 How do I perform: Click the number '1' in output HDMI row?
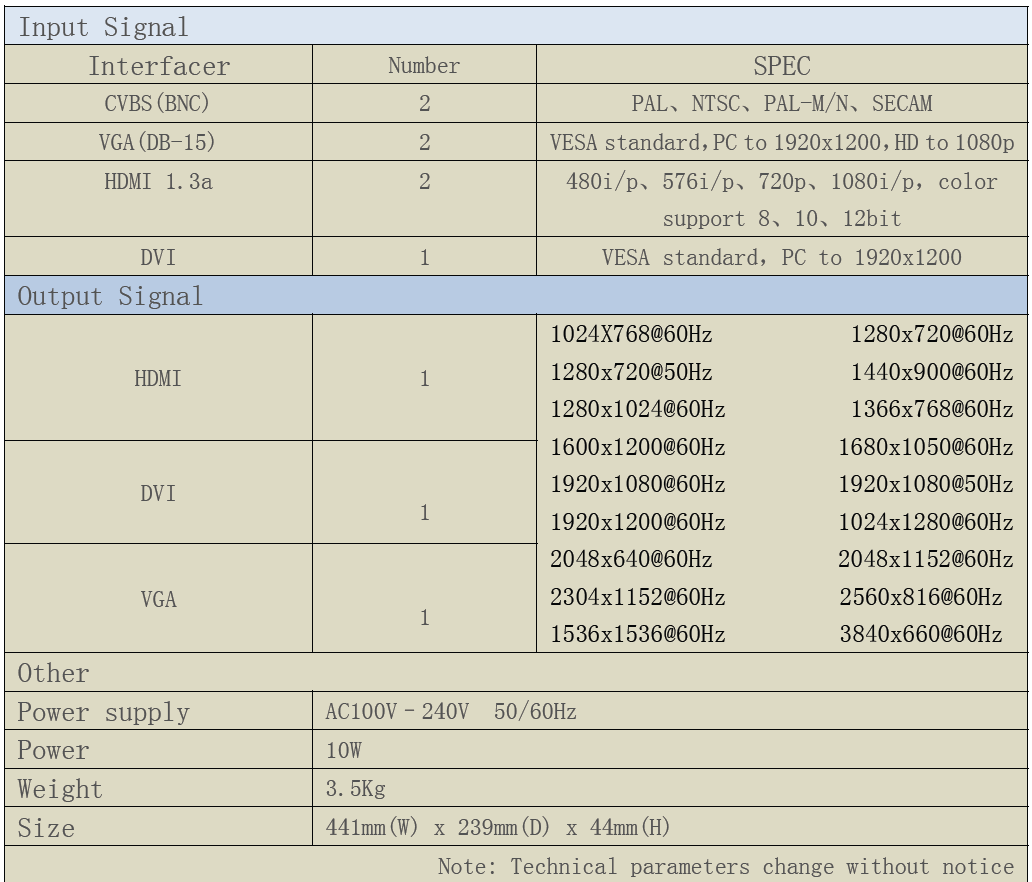[x=425, y=378]
